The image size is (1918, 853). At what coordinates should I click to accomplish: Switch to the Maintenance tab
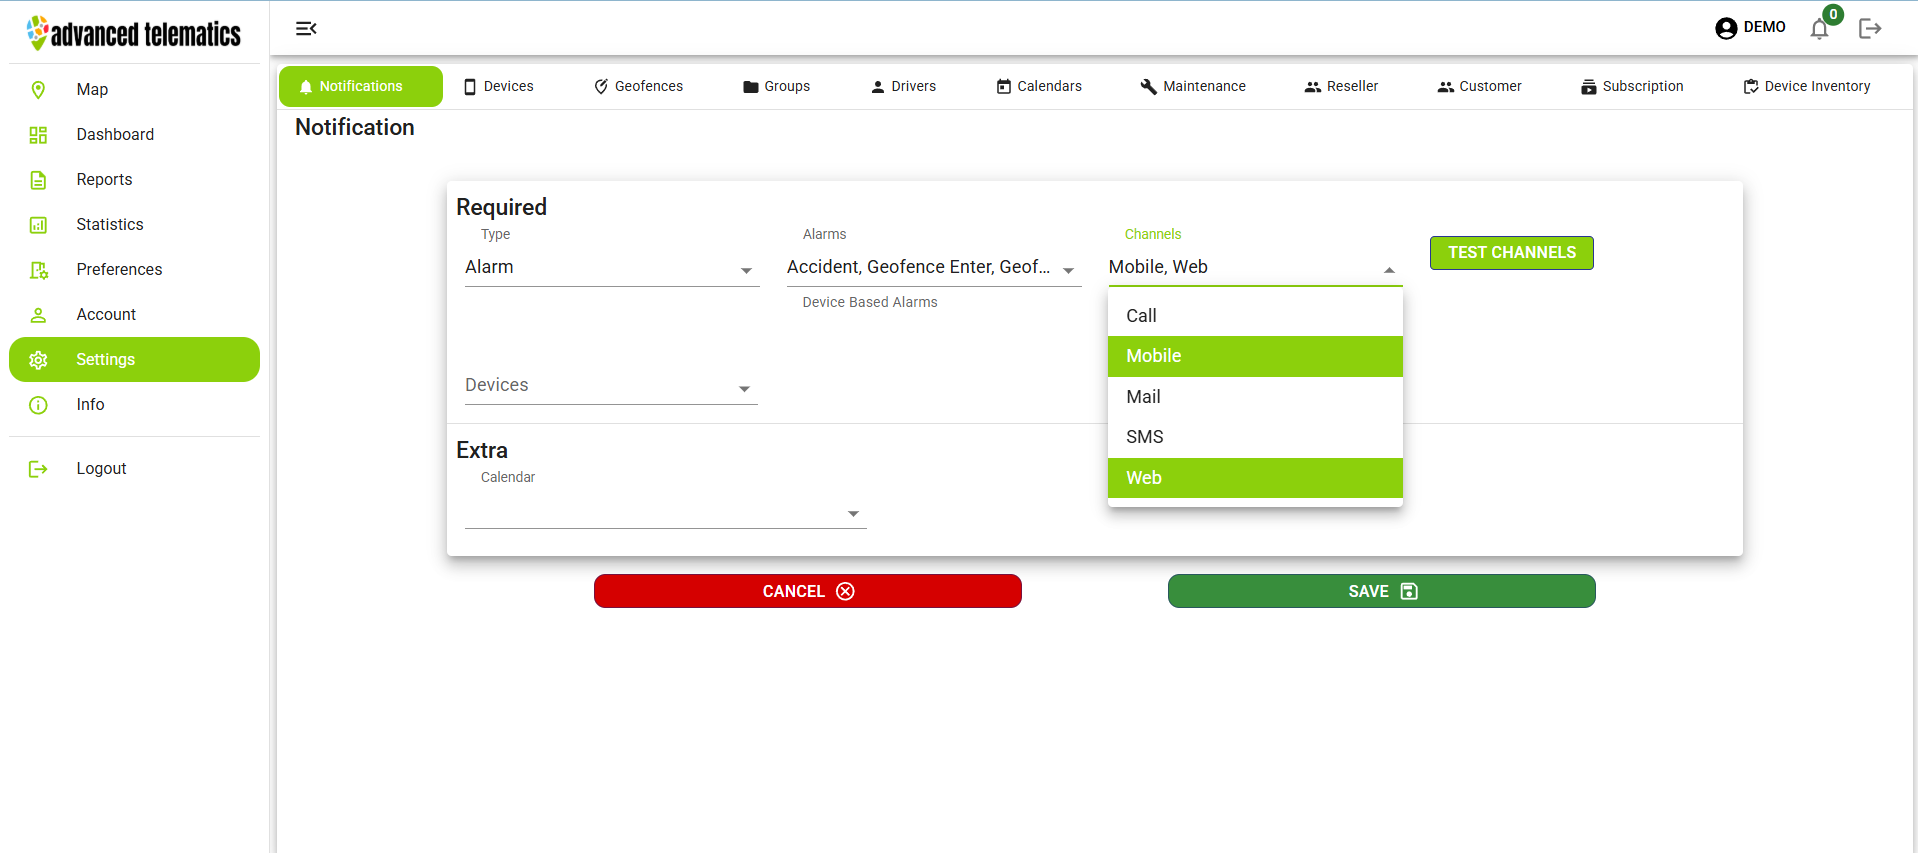(x=1193, y=87)
